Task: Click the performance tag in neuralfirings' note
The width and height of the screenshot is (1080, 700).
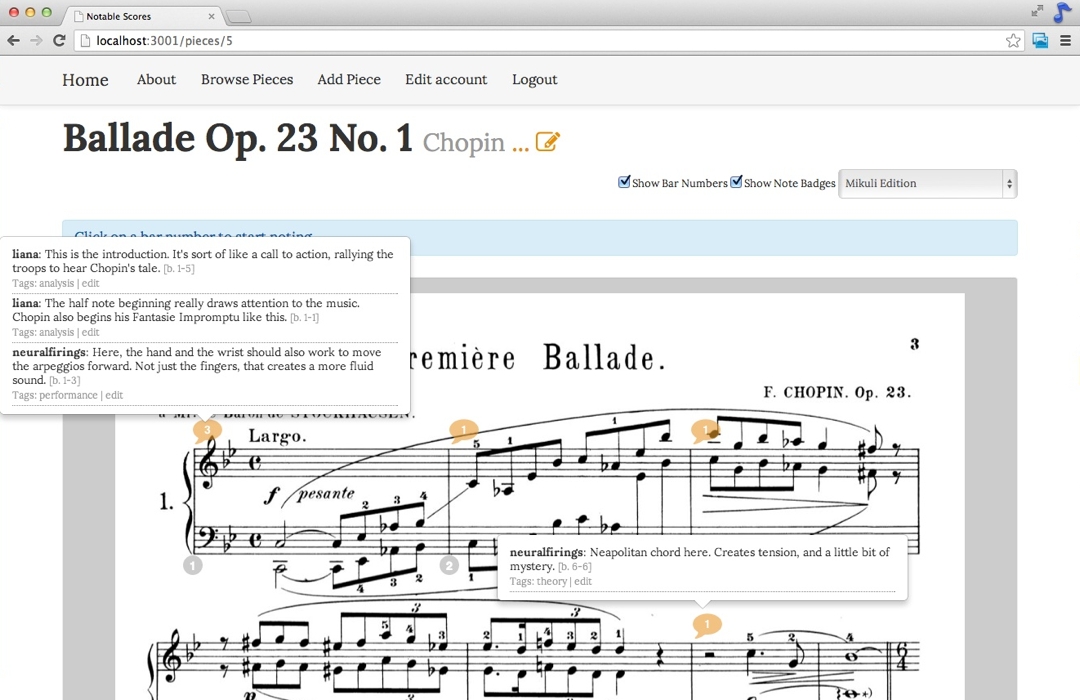Action: [x=70, y=396]
